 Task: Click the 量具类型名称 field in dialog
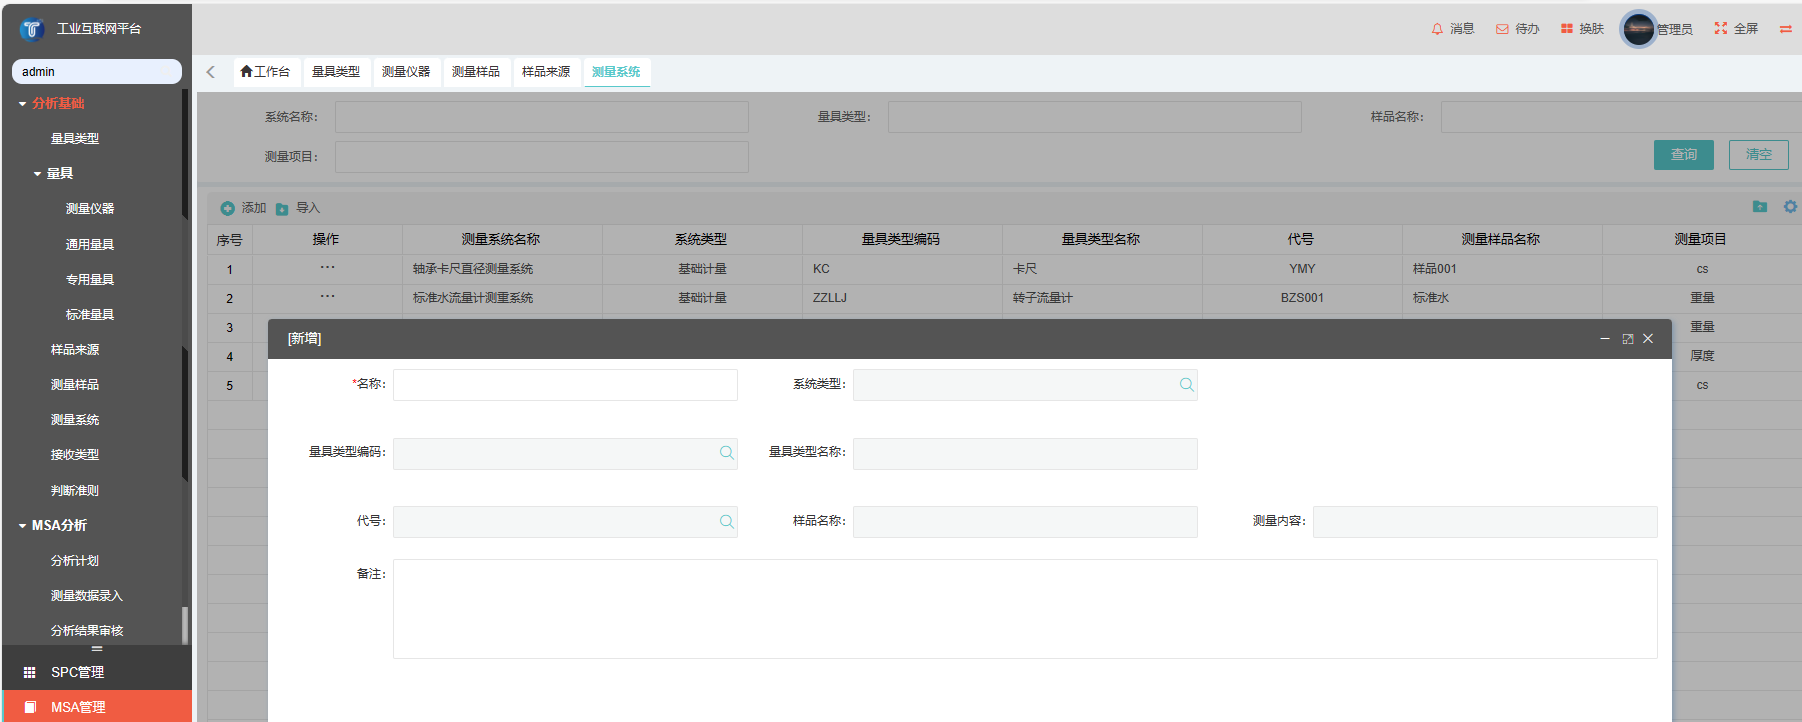click(1025, 454)
